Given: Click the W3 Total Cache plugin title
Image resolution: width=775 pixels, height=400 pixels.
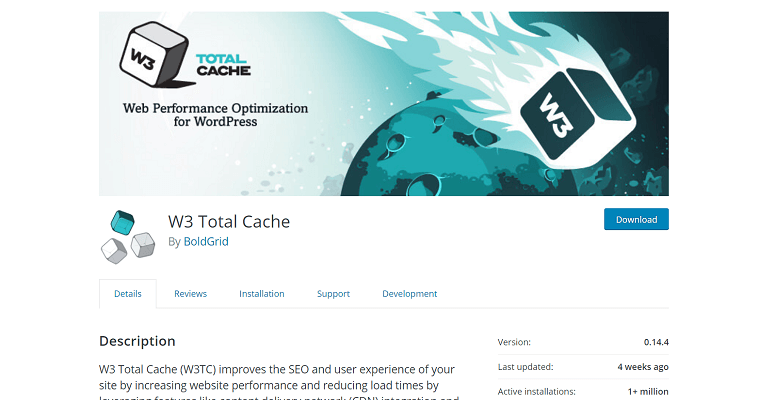Looking at the screenshot, I should [229, 222].
